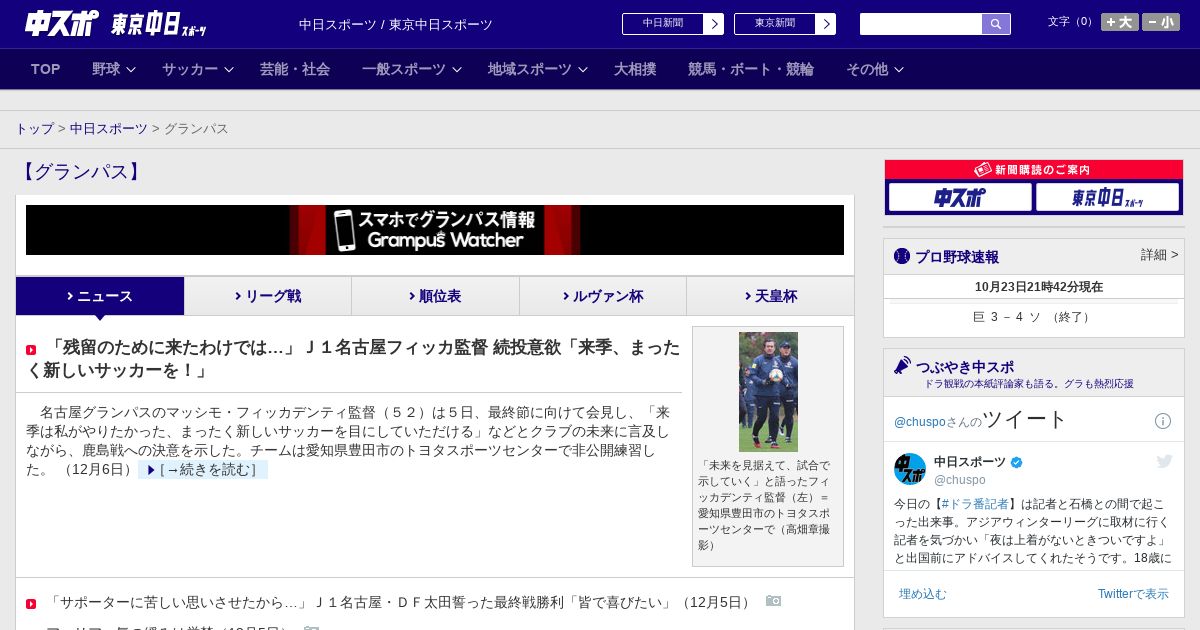
Task: Open 新聞購読のご案内 header
Action: 1034,170
